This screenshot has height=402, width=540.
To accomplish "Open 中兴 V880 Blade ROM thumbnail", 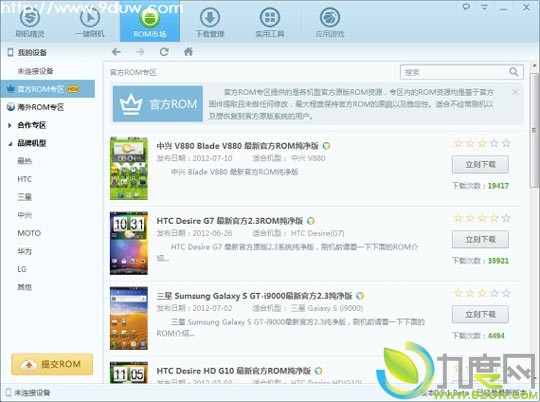I will coord(129,168).
